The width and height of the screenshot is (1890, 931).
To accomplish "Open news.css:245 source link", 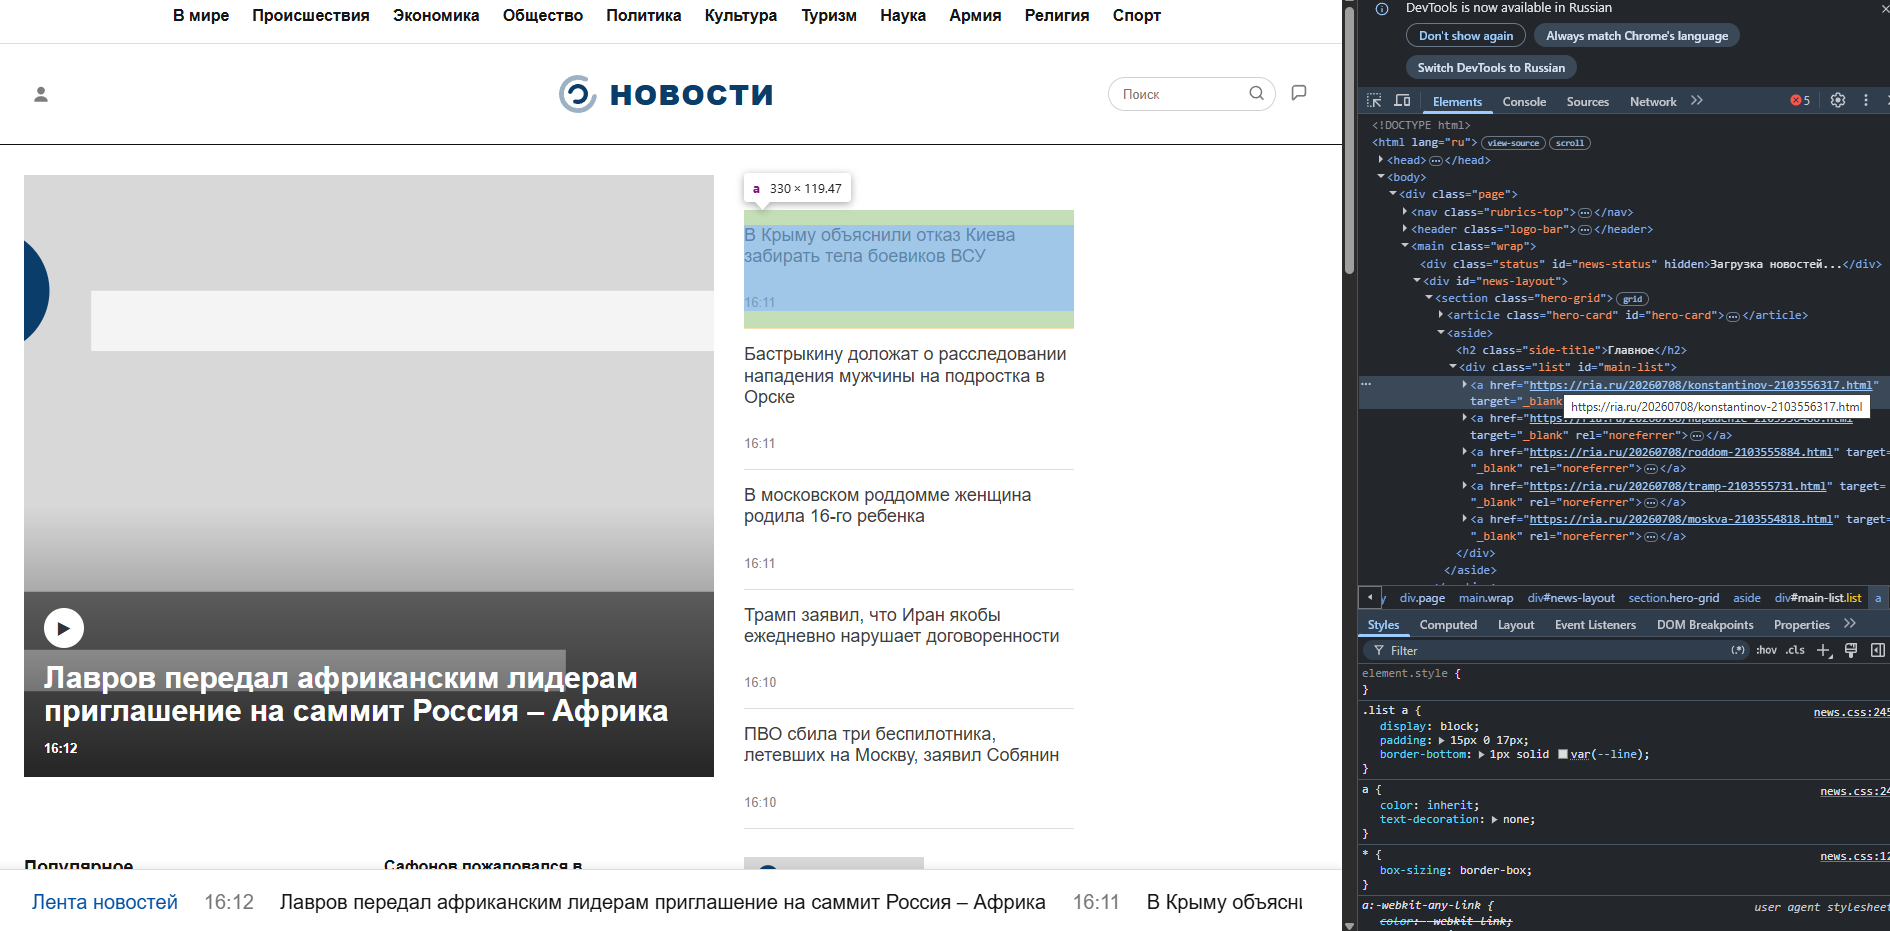I will click(x=1851, y=713).
